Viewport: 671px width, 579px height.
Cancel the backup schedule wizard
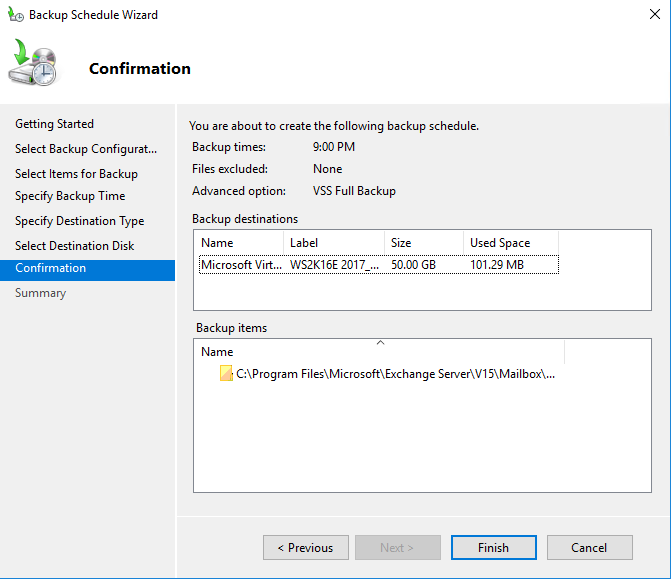[x=589, y=548]
